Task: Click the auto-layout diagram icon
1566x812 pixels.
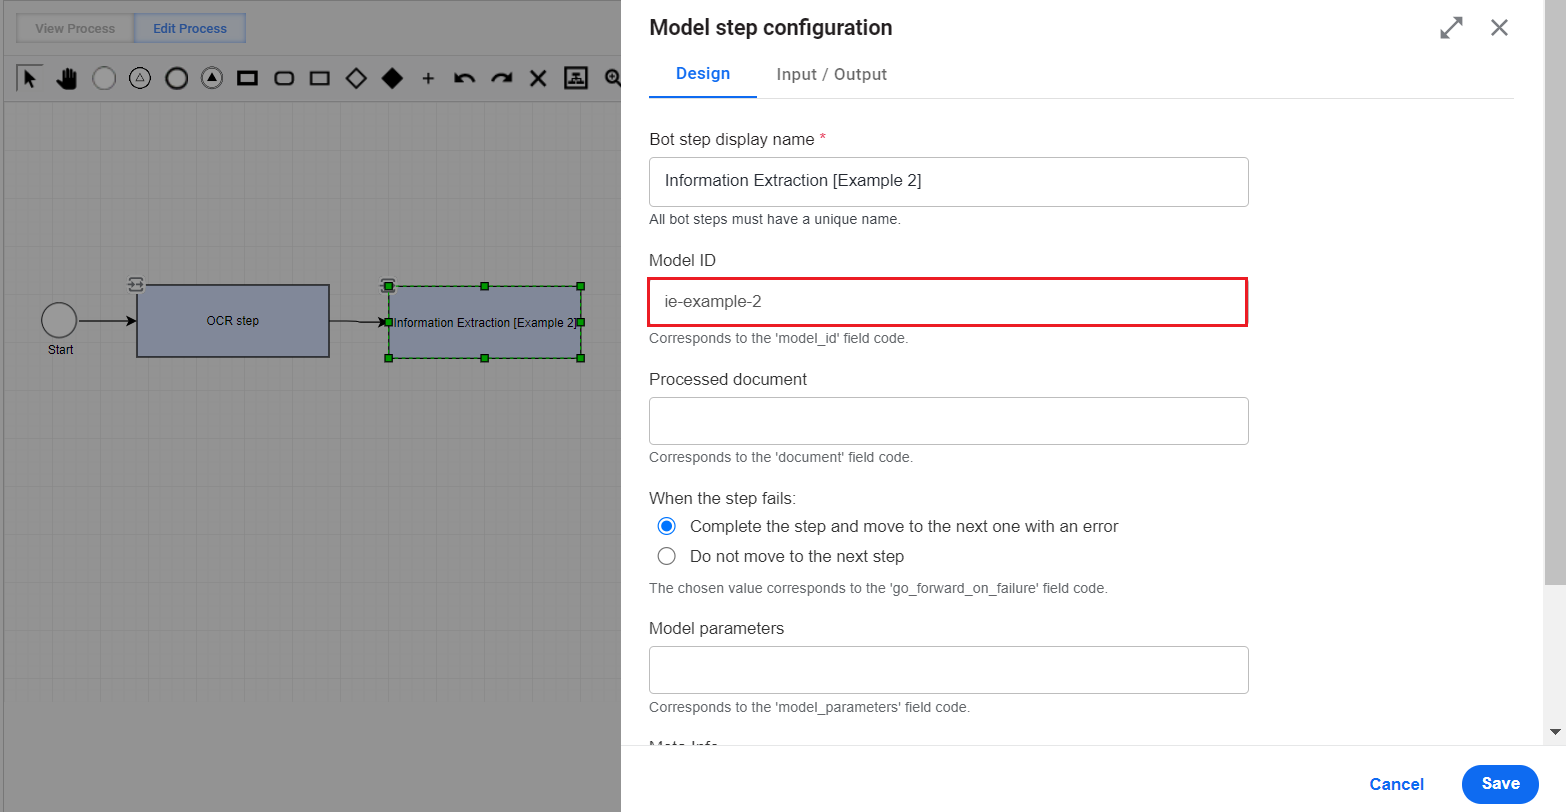Action: coord(576,78)
